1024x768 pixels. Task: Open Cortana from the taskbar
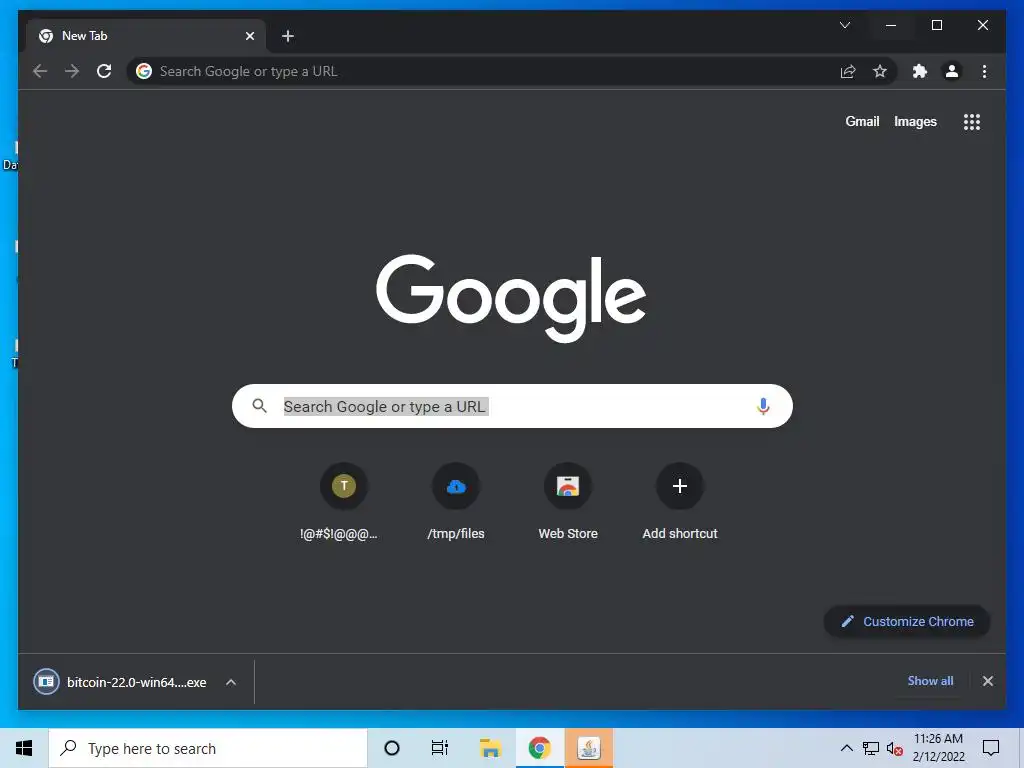point(392,748)
